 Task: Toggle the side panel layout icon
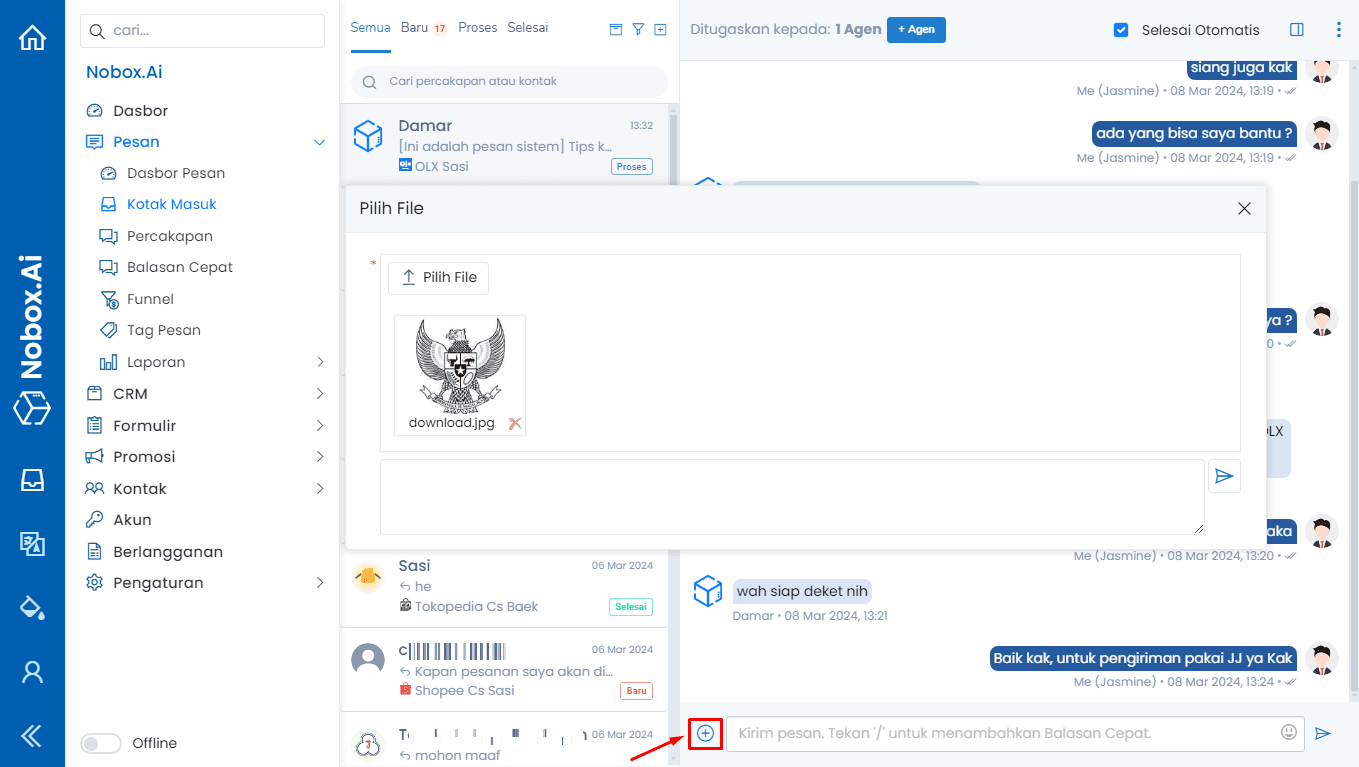pos(1297,30)
